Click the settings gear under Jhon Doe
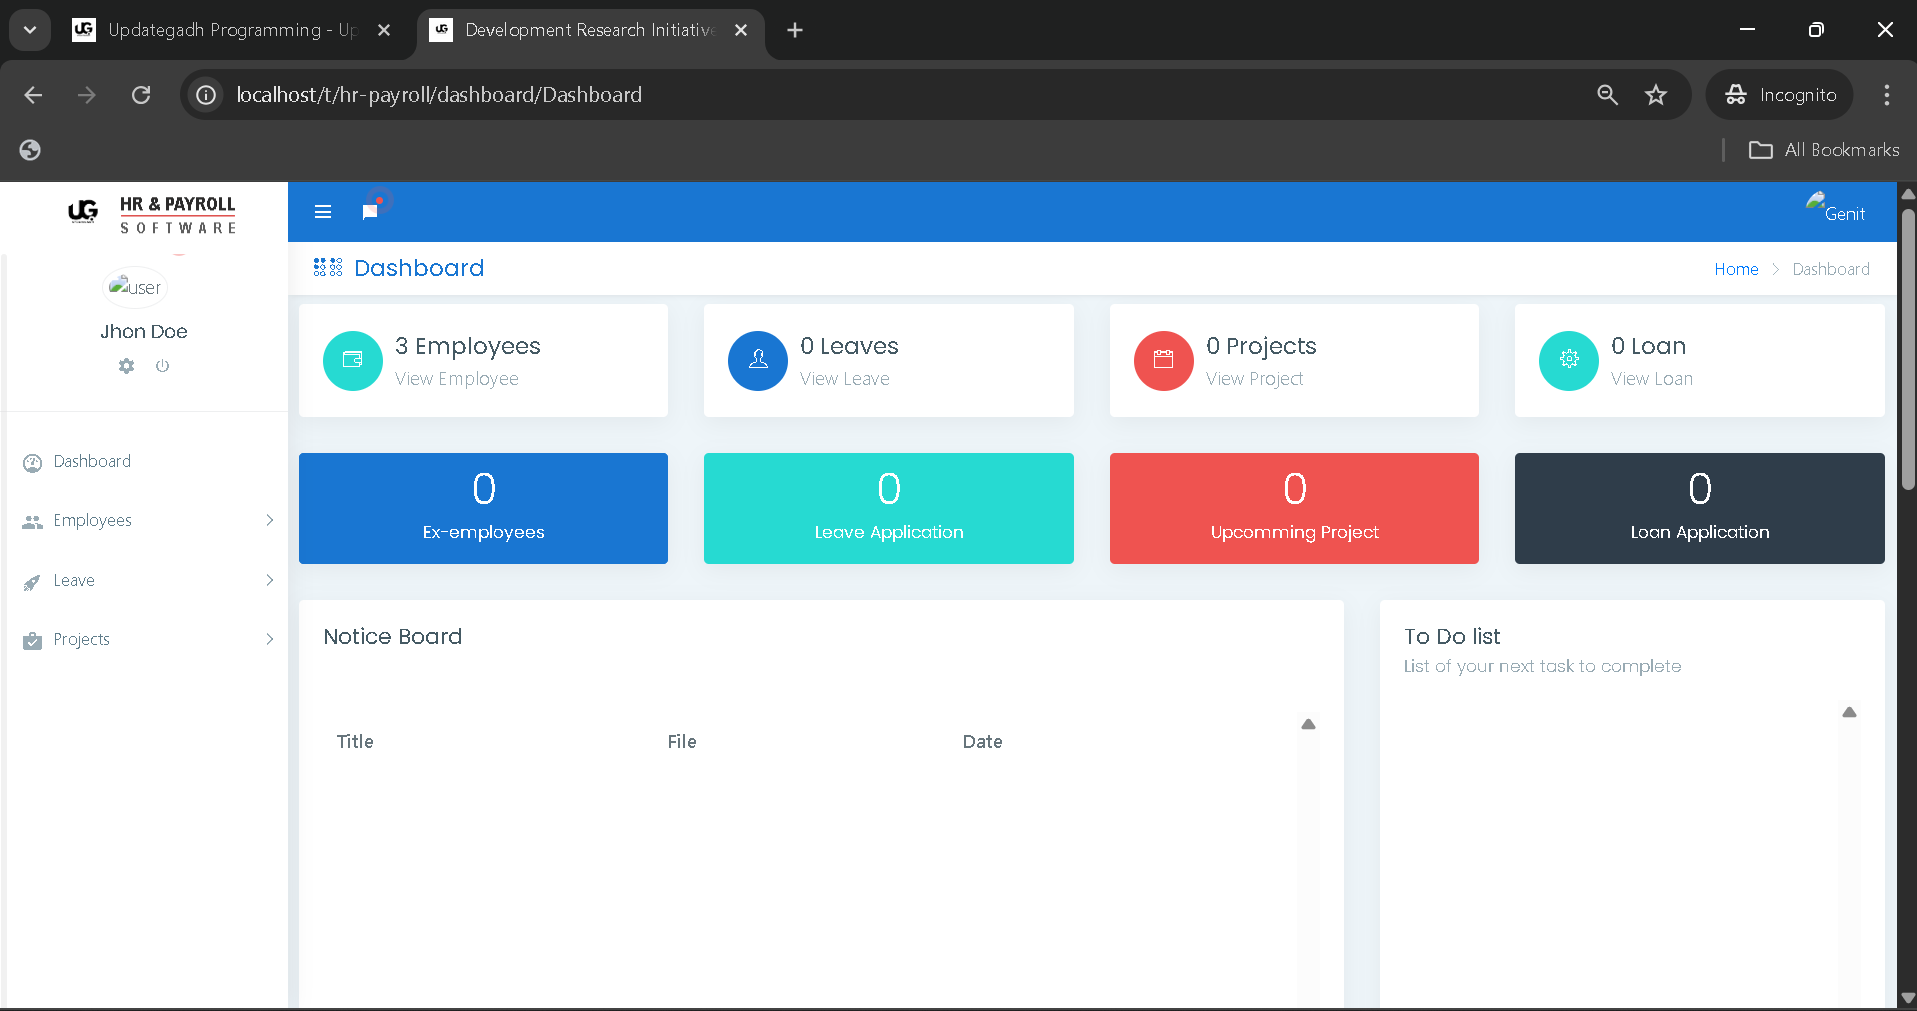 pyautogui.click(x=126, y=366)
